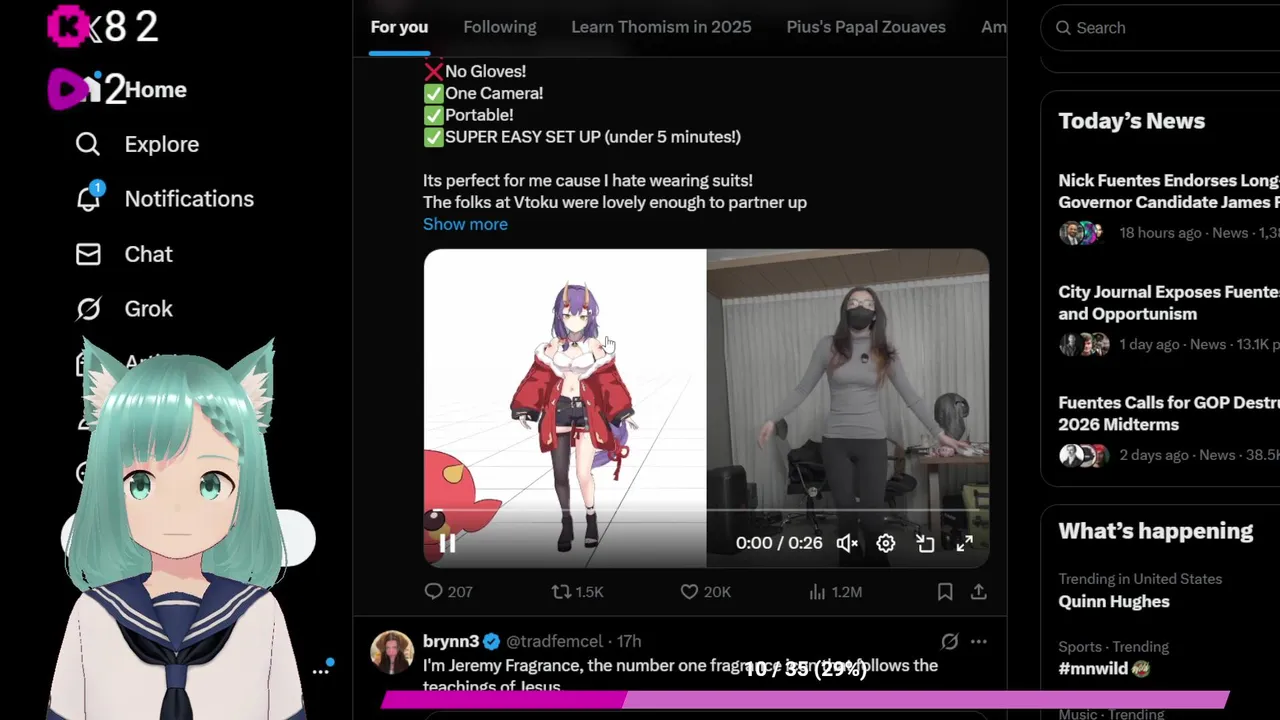Switch to the Following tab
Image resolution: width=1280 pixels, height=720 pixels.
[x=500, y=27]
